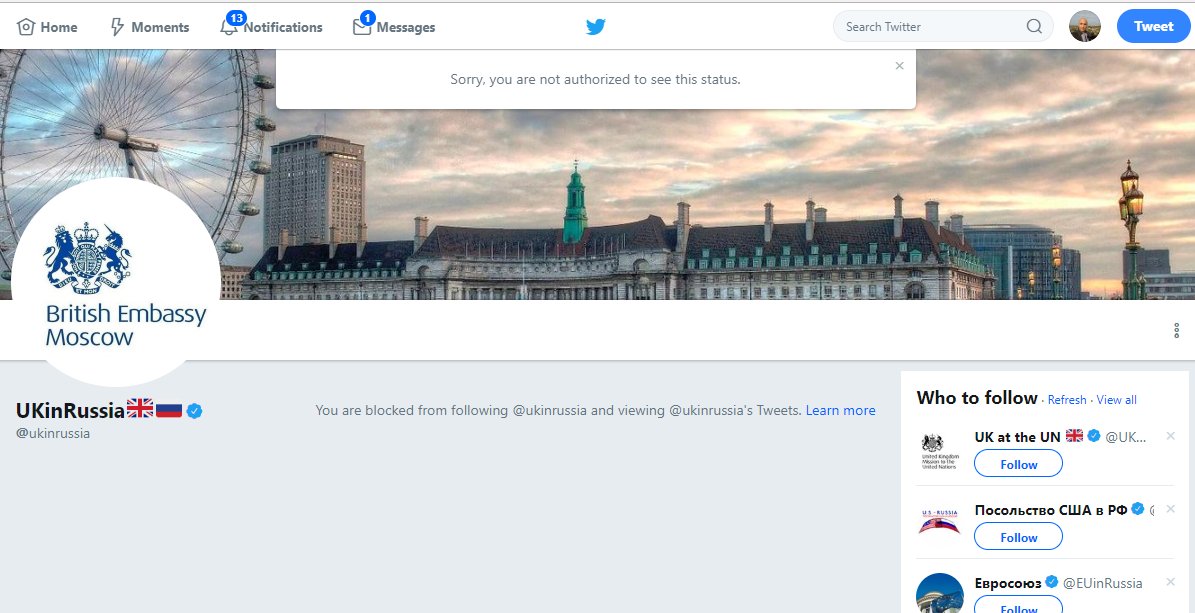Open the Евросоюз profile
The height and width of the screenshot is (613, 1195).
(x=1008, y=583)
